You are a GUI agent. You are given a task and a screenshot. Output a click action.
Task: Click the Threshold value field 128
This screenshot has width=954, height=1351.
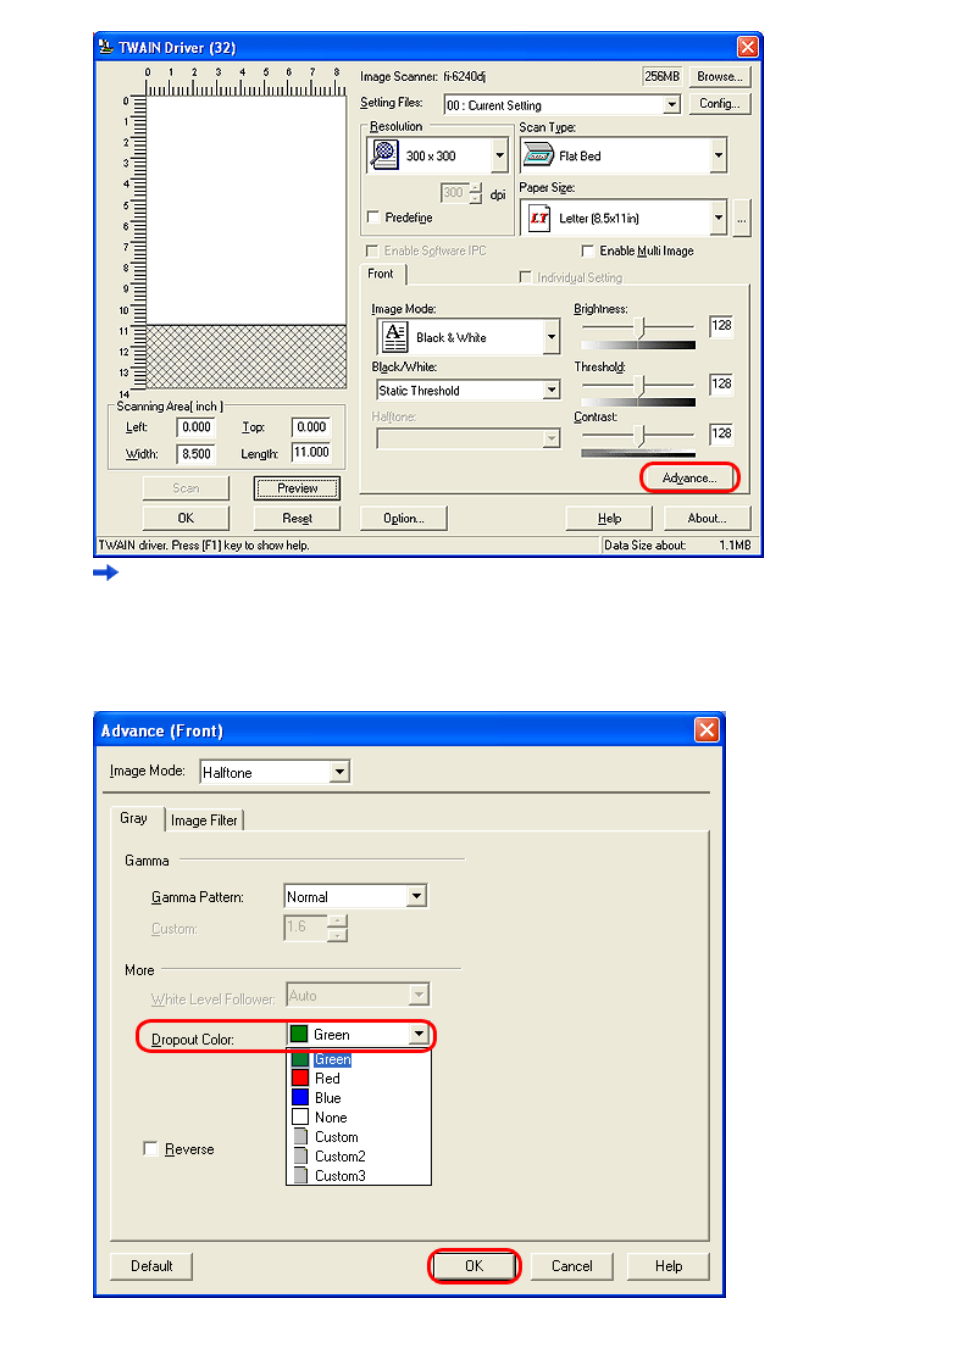[722, 384]
